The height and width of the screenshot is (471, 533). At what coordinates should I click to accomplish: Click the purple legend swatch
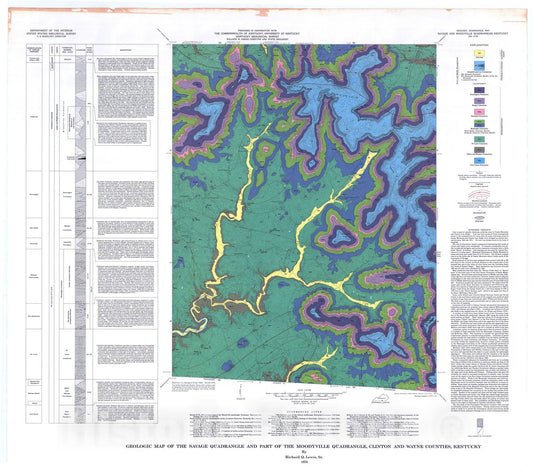(479, 101)
